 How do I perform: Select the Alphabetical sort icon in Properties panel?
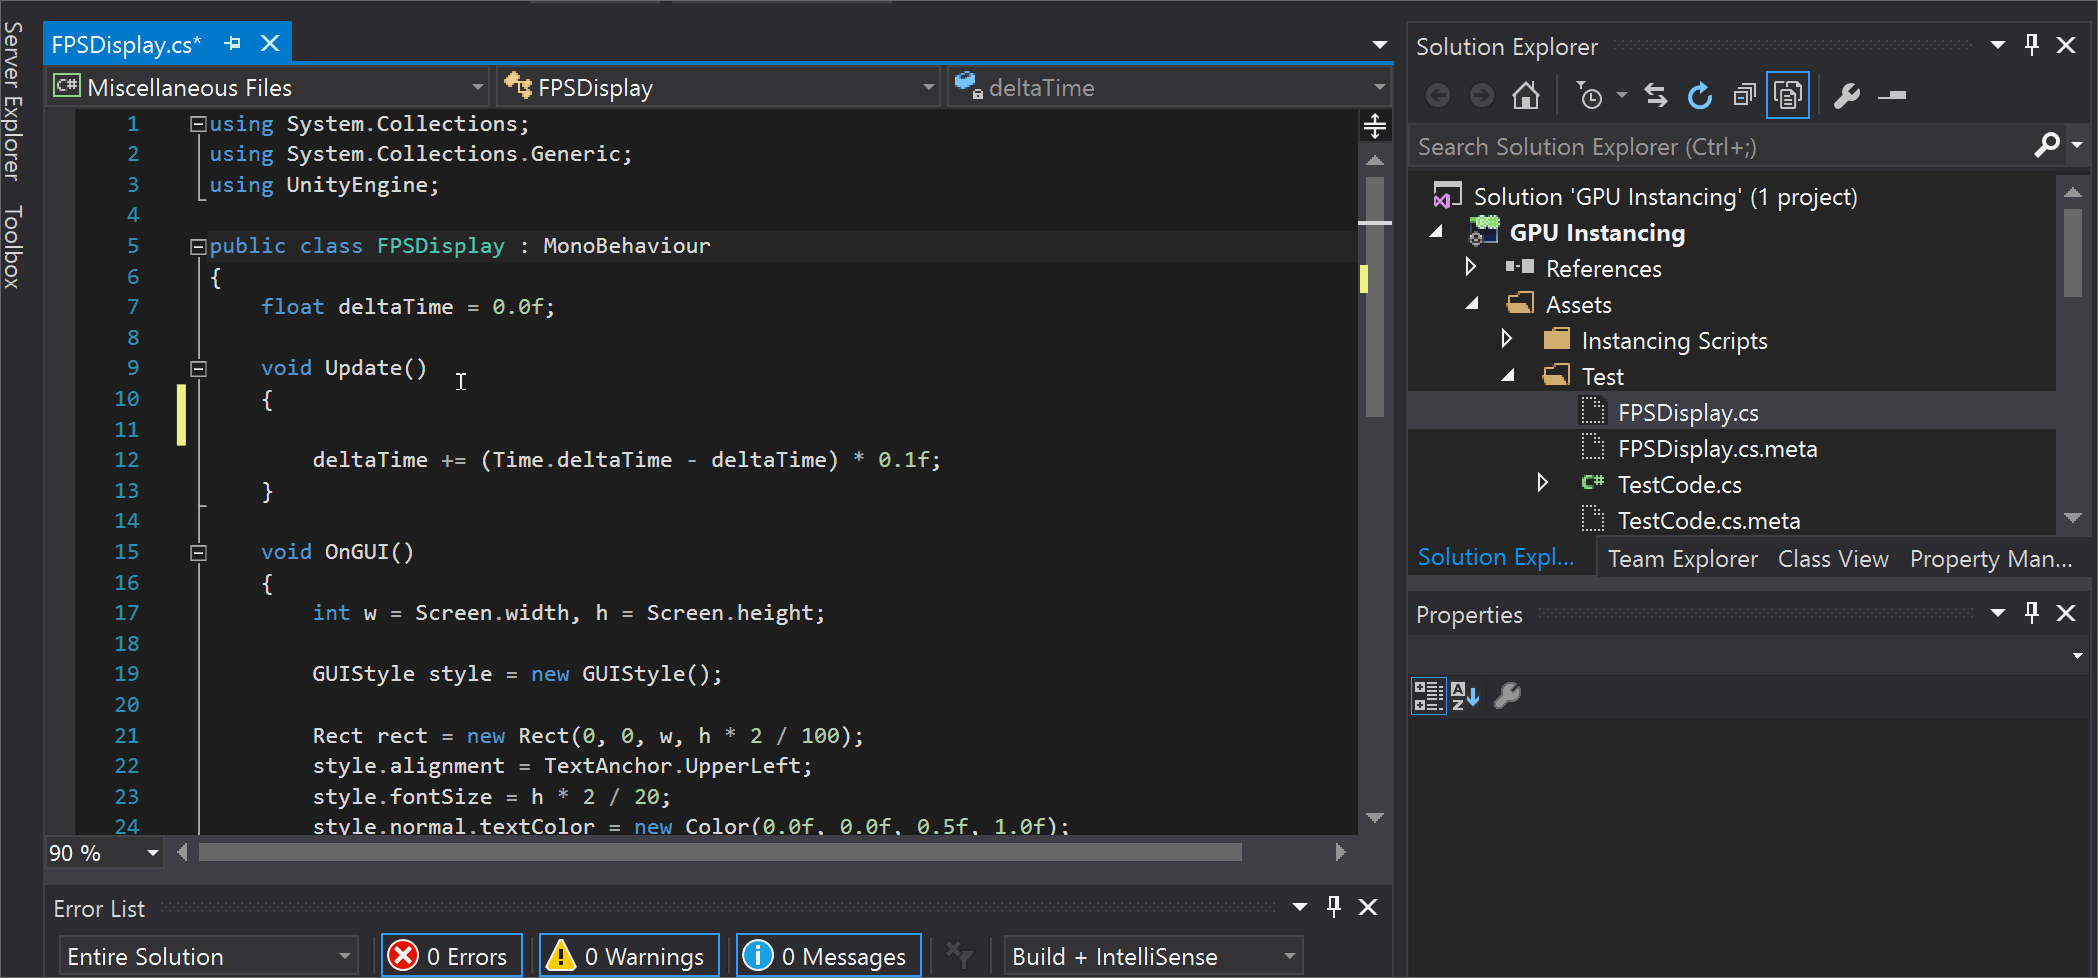pos(1466,696)
